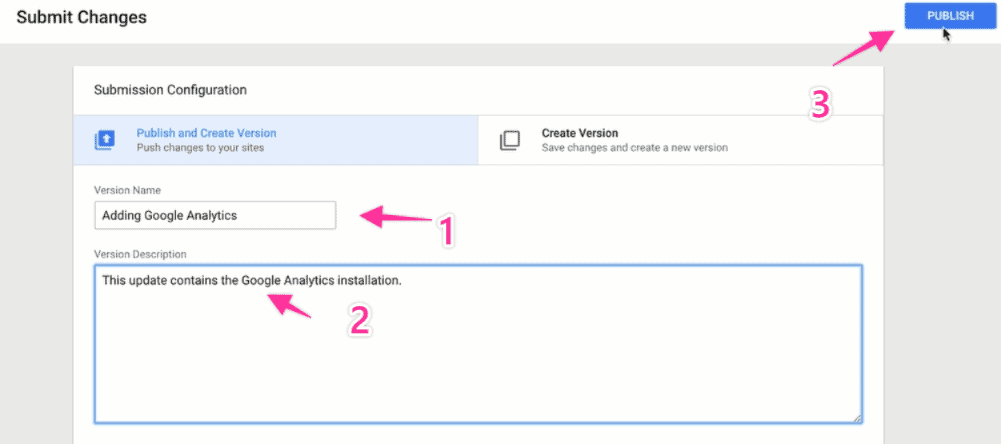The width and height of the screenshot is (1001, 444).
Task: Click inside the Version Description text area
Action: click(x=478, y=344)
